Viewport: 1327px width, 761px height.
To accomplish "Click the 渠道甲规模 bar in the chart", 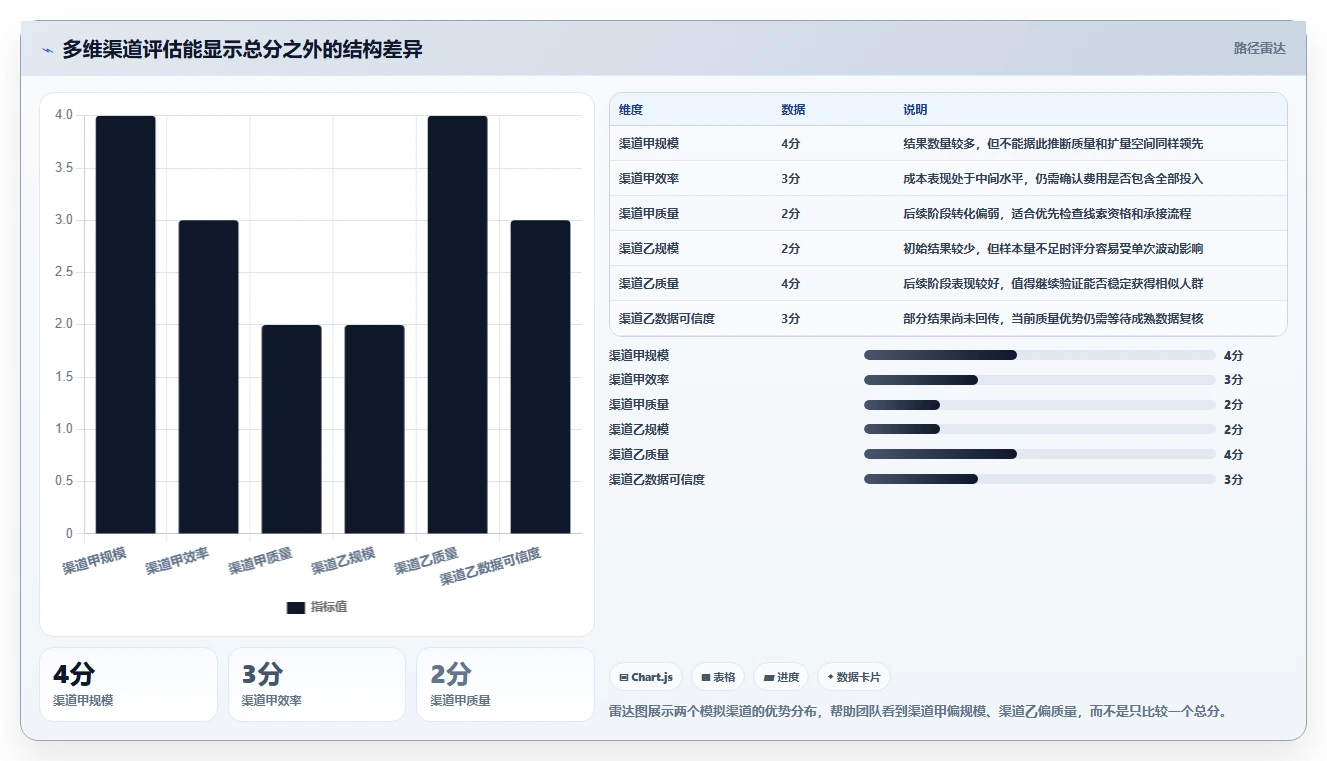I will 126,324.
